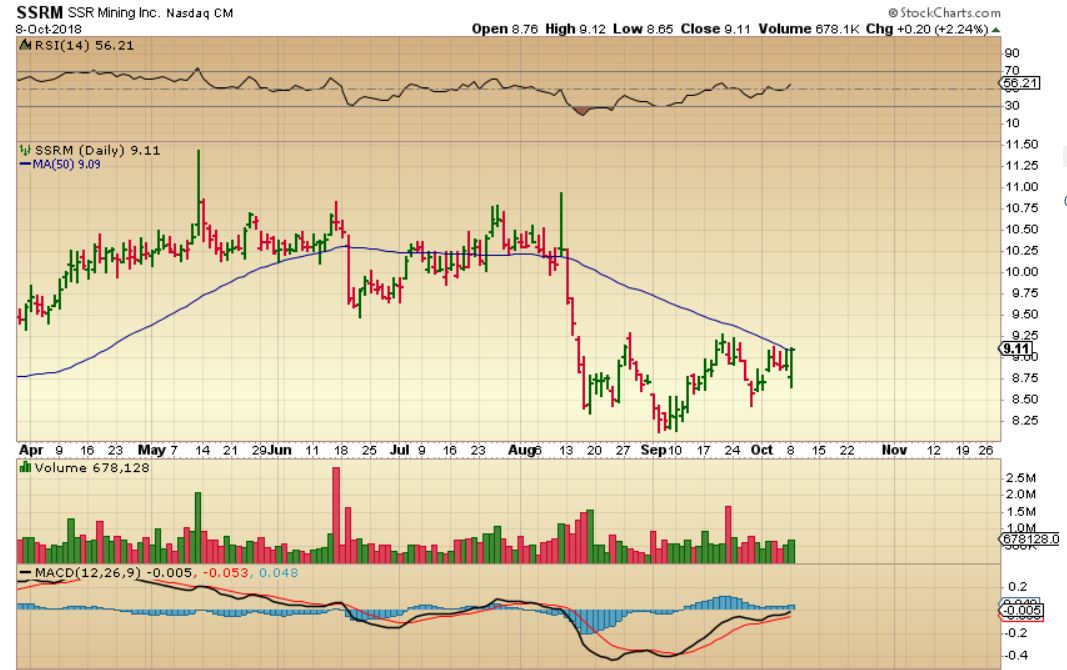Click the High 9.12 value
This screenshot has height=670, width=1067.
pos(576,29)
